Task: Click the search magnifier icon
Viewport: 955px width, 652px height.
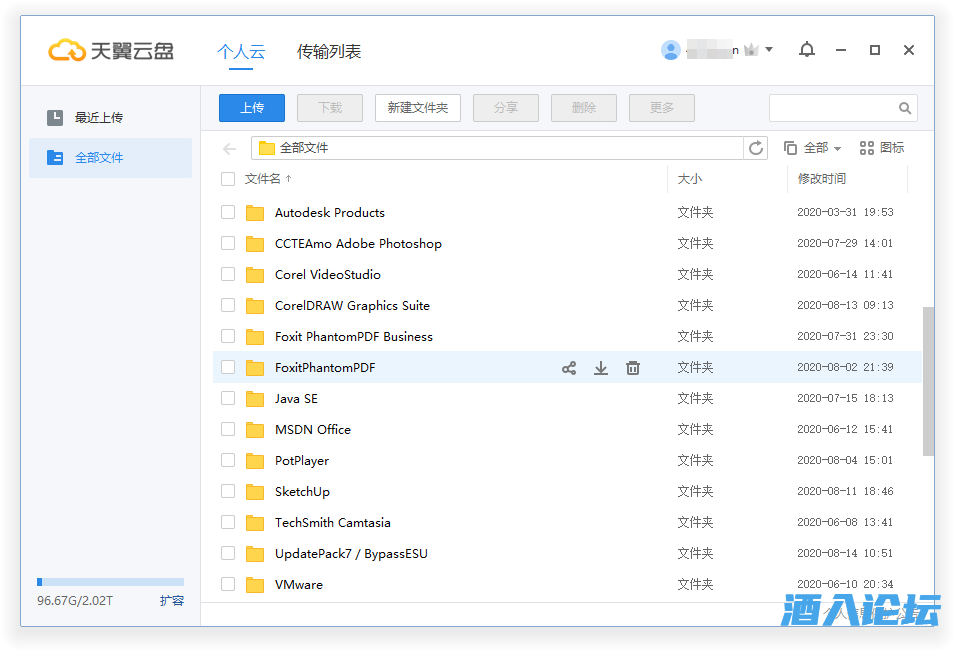Action: [904, 108]
